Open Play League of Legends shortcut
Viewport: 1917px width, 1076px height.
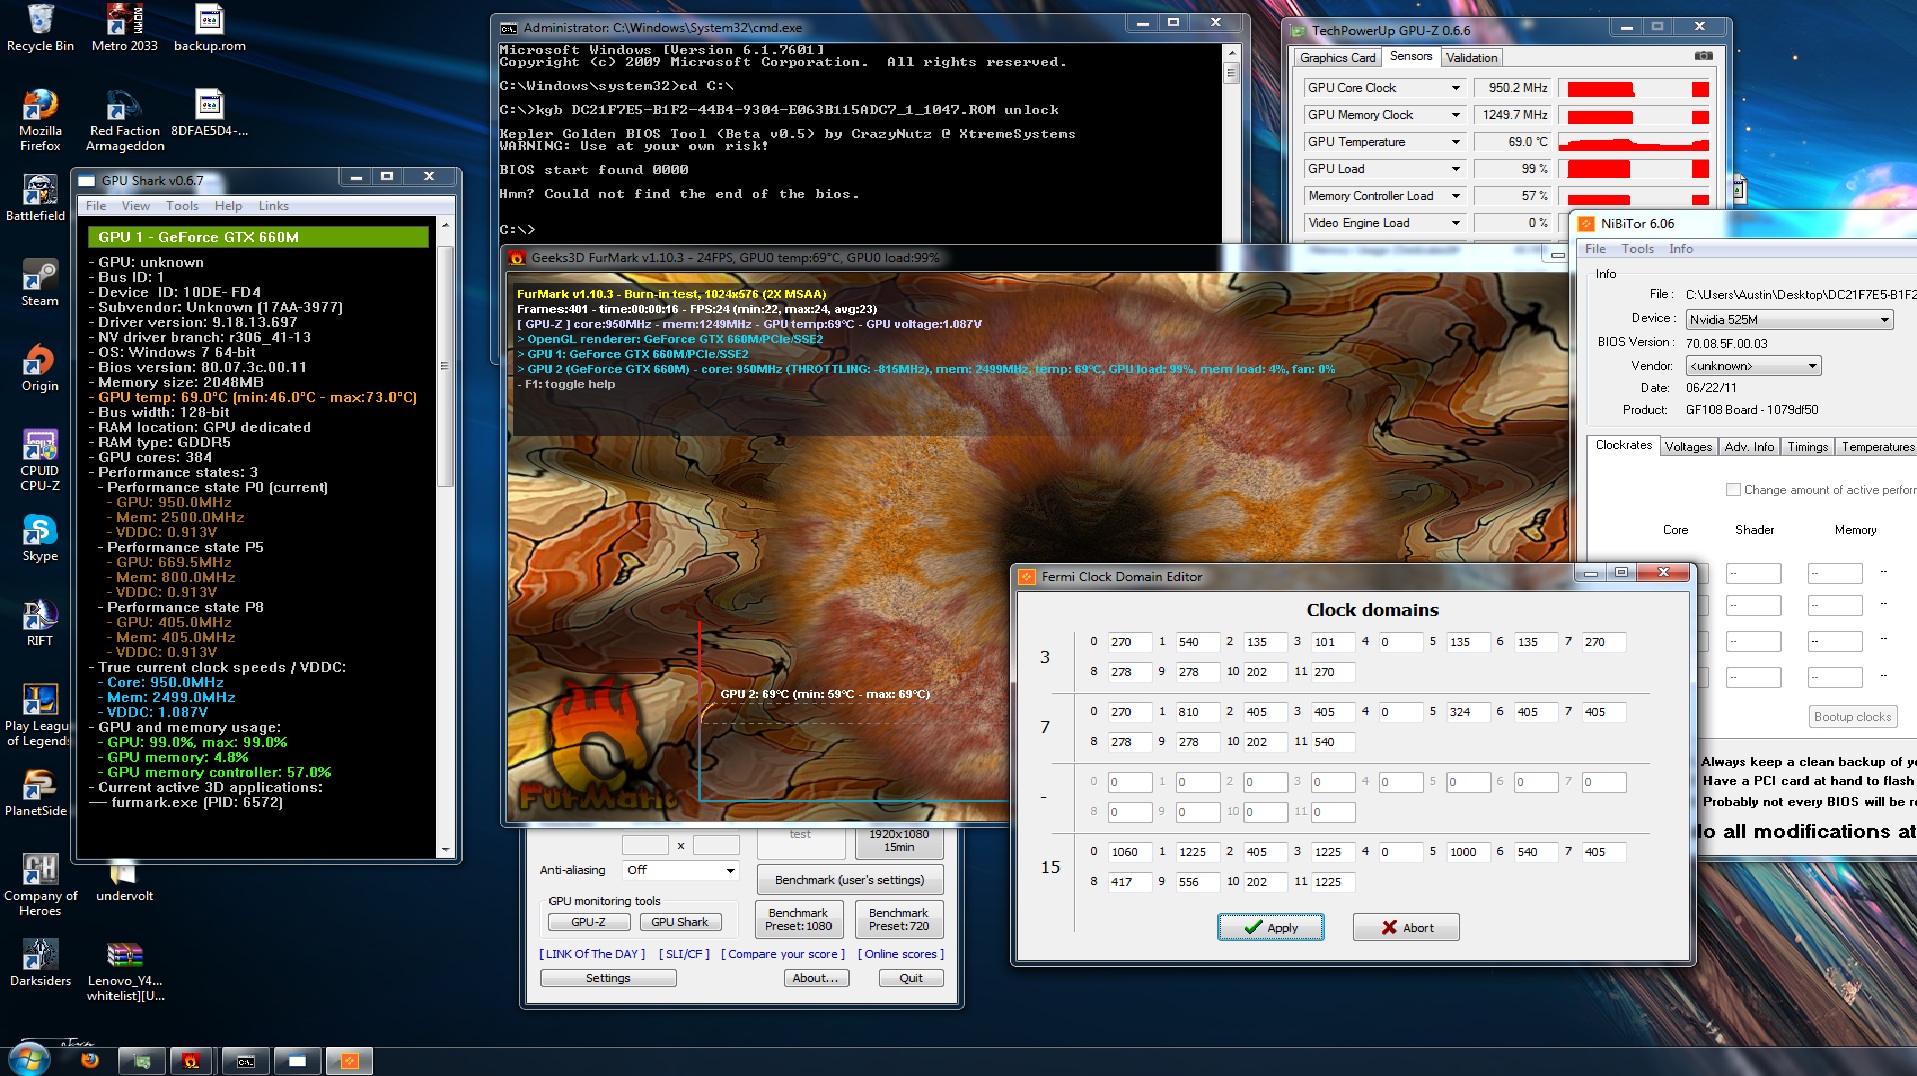[36, 715]
